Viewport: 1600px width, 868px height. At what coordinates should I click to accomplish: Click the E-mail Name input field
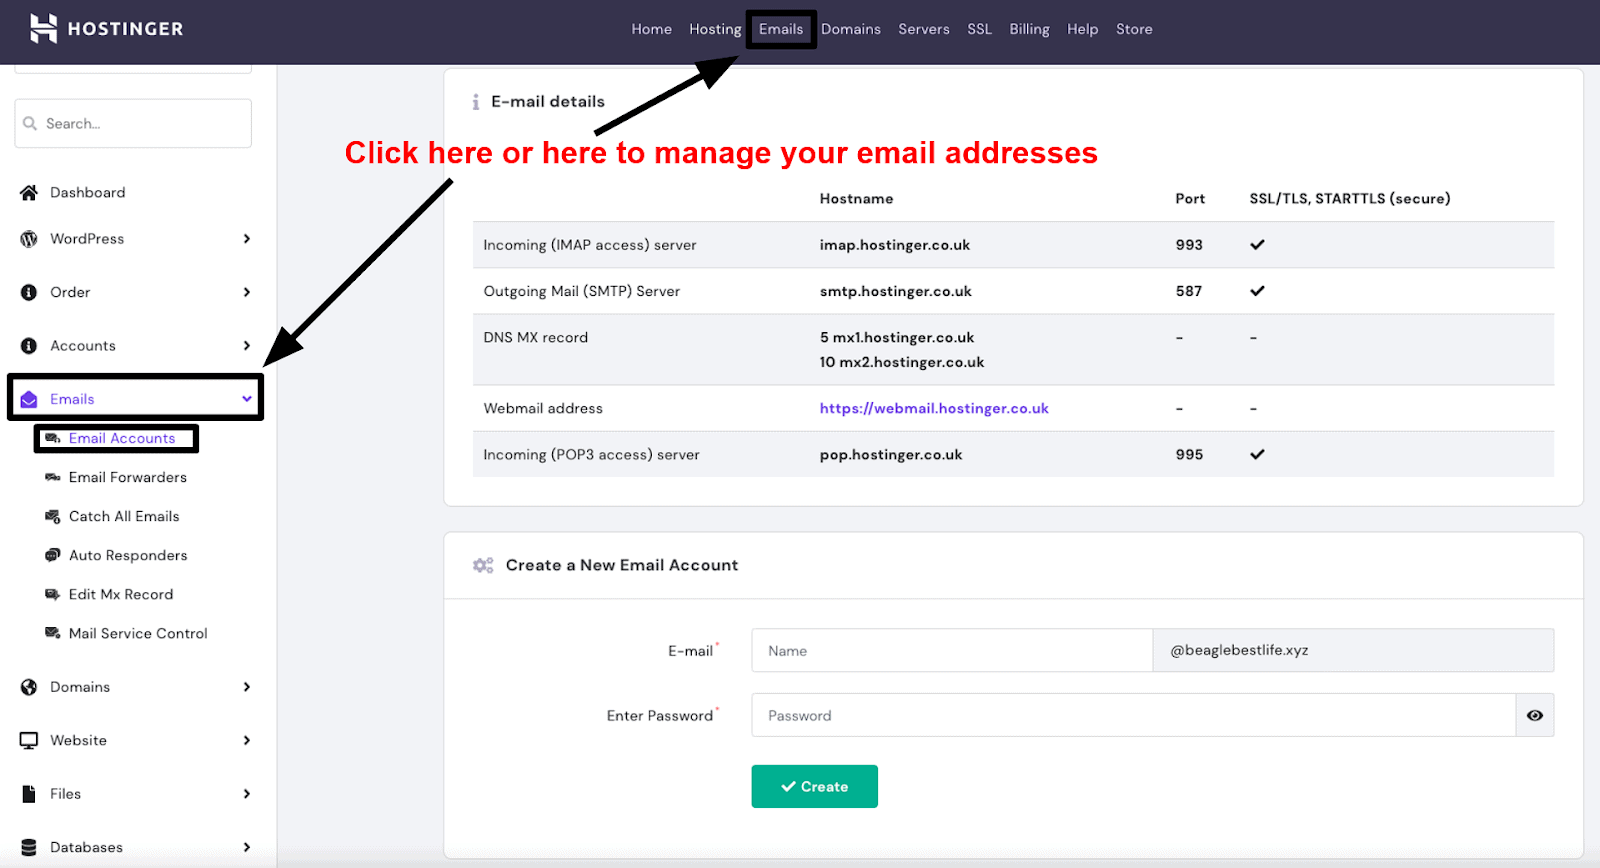coord(952,650)
